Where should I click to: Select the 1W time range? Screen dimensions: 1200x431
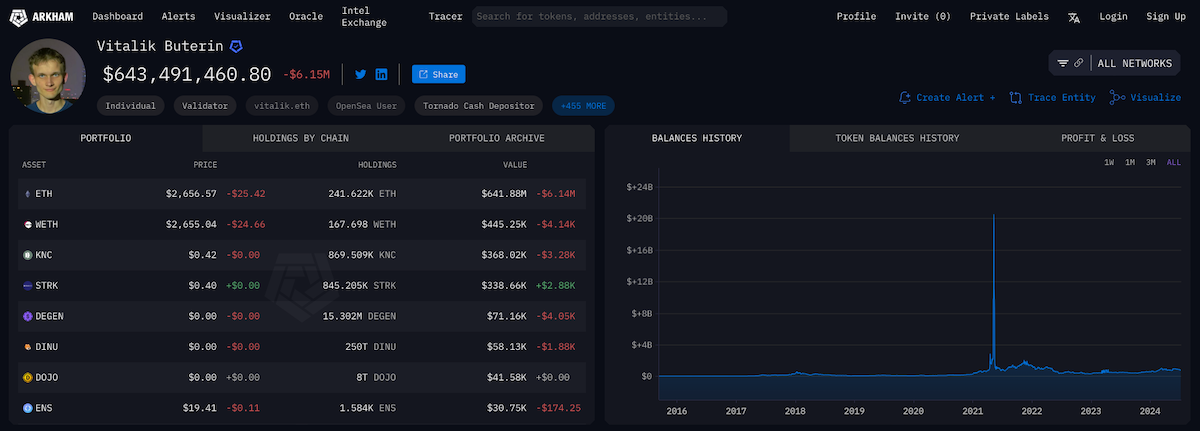[1109, 162]
